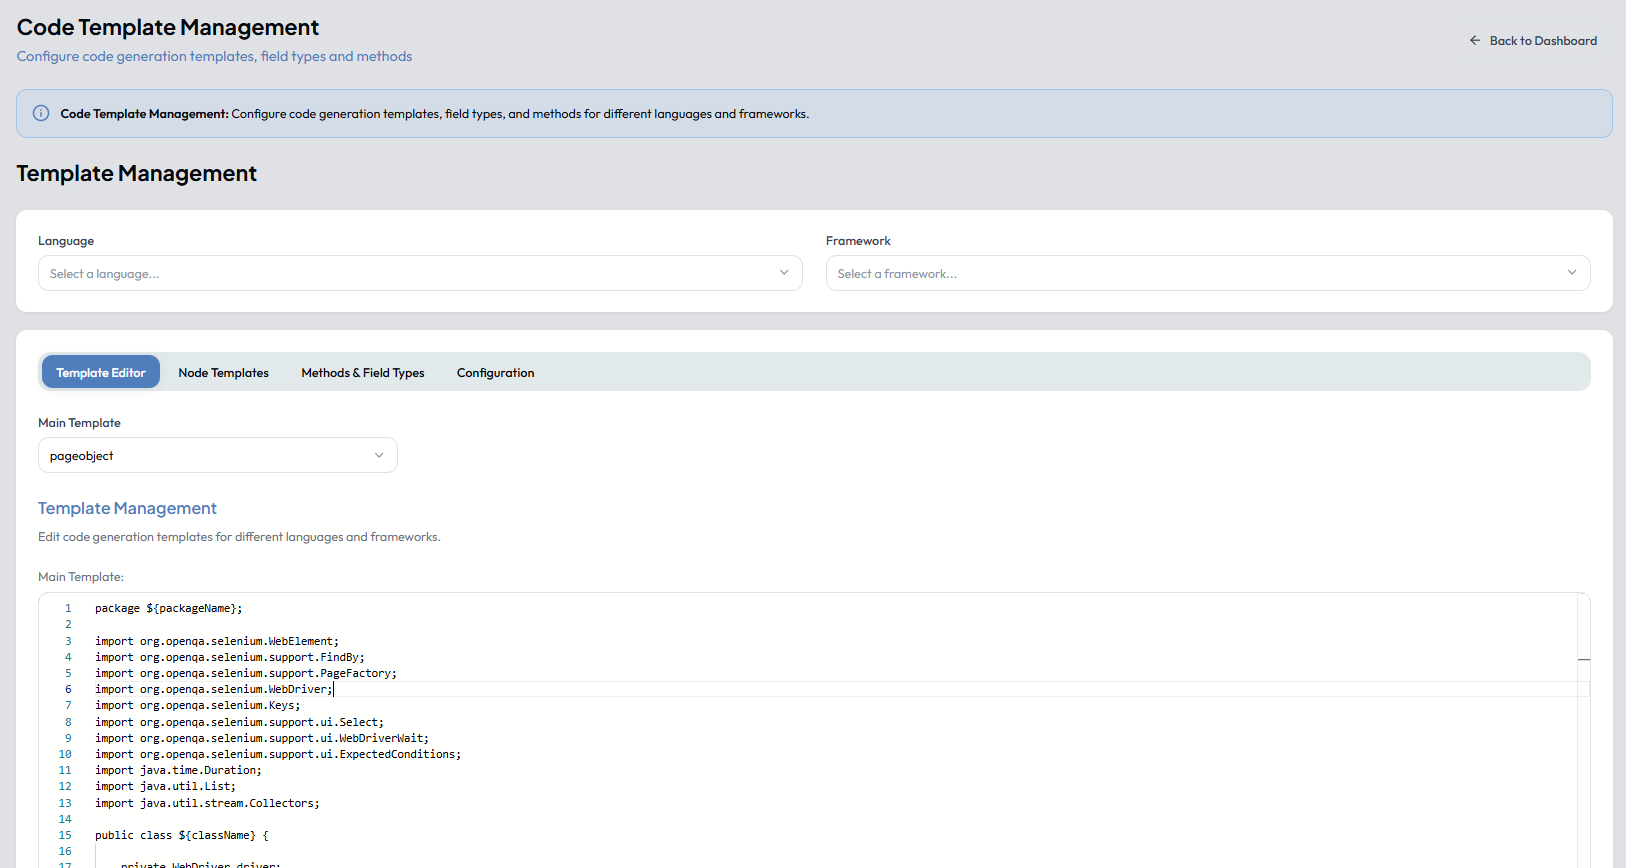The width and height of the screenshot is (1626, 868).
Task: Click the blue subtitle under Code Template Management
Action: [x=214, y=56]
